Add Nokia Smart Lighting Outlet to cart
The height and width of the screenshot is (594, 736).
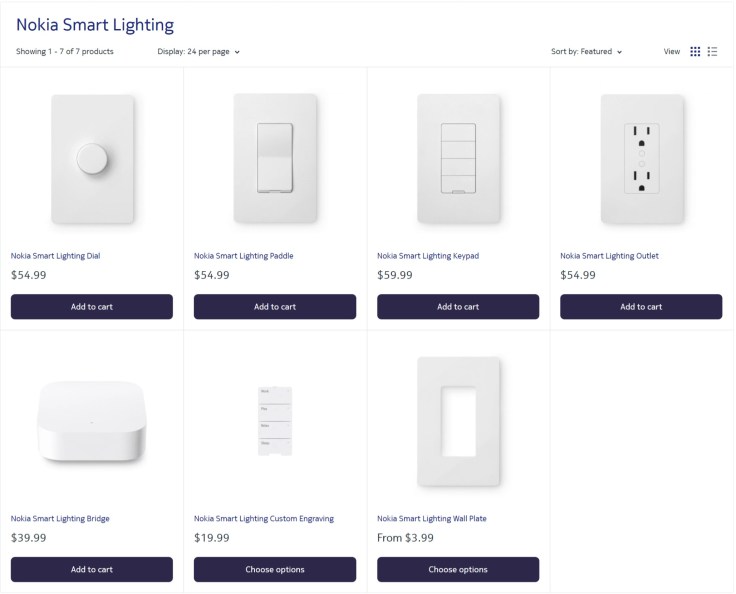pyautogui.click(x=641, y=307)
